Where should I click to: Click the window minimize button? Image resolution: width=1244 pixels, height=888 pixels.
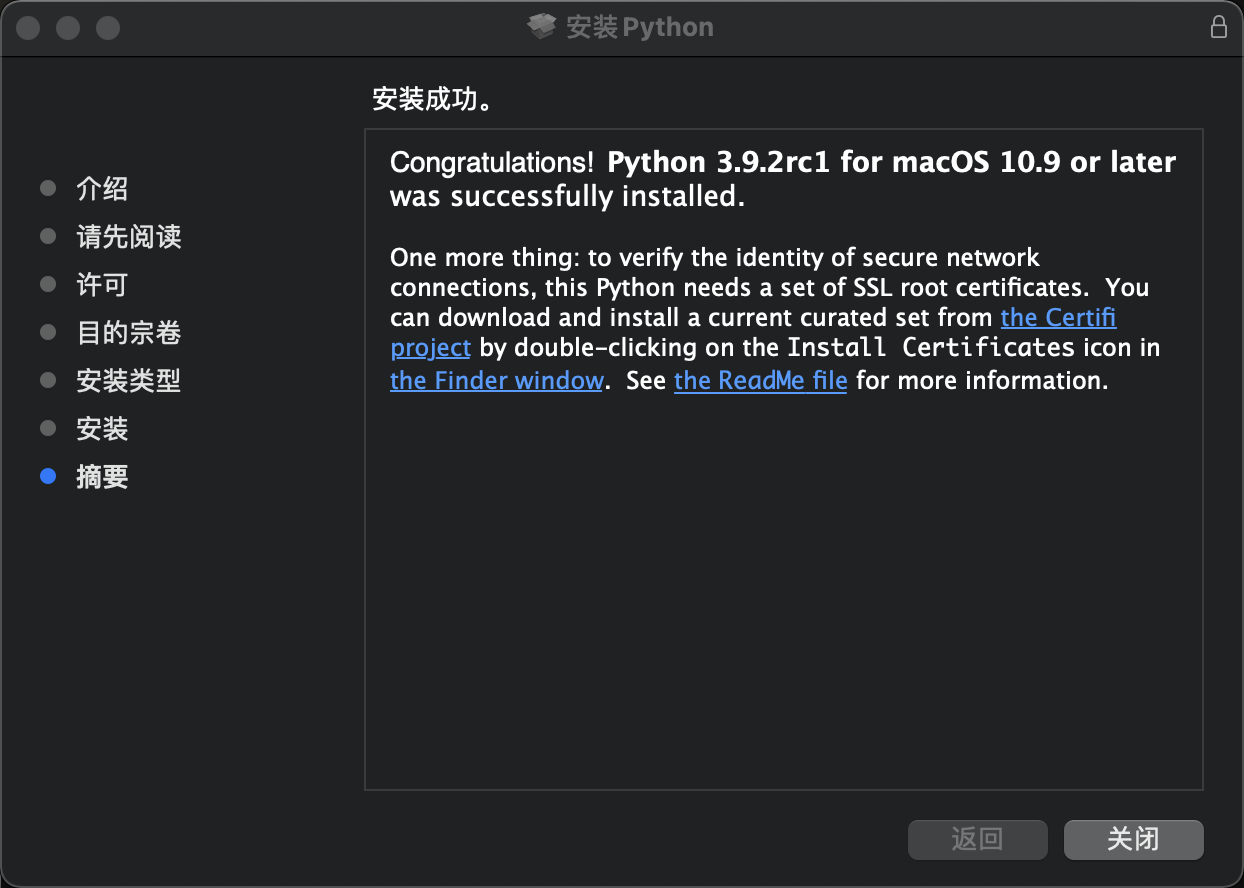pyautogui.click(x=68, y=28)
